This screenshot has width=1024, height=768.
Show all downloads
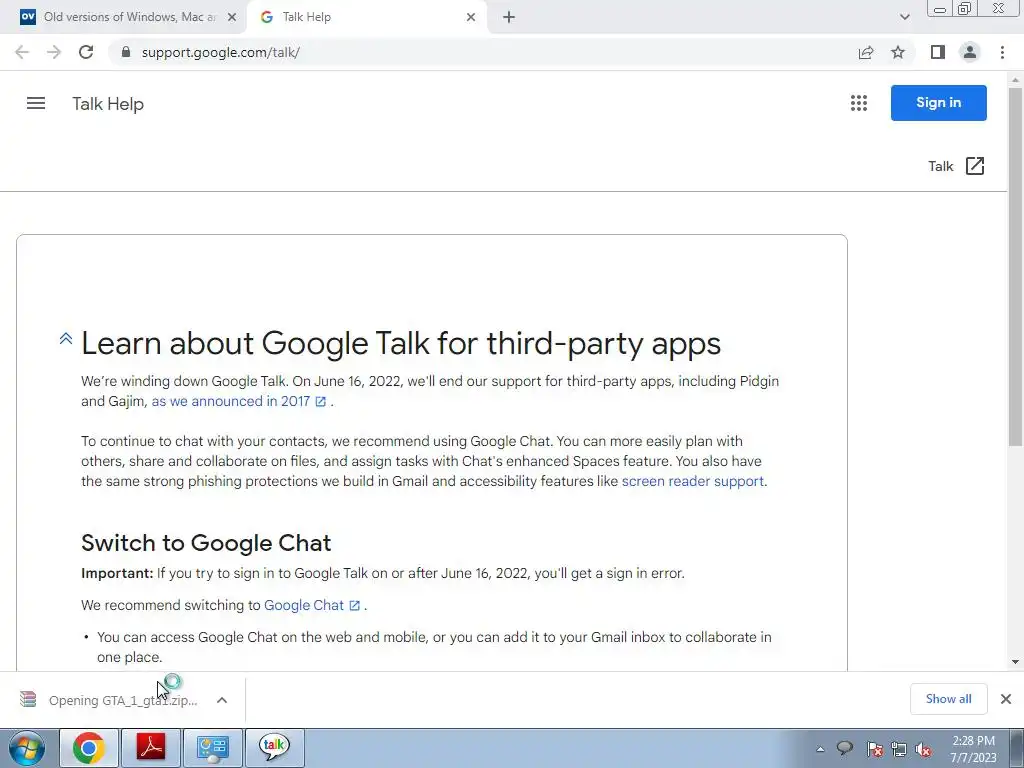pyautogui.click(x=948, y=699)
